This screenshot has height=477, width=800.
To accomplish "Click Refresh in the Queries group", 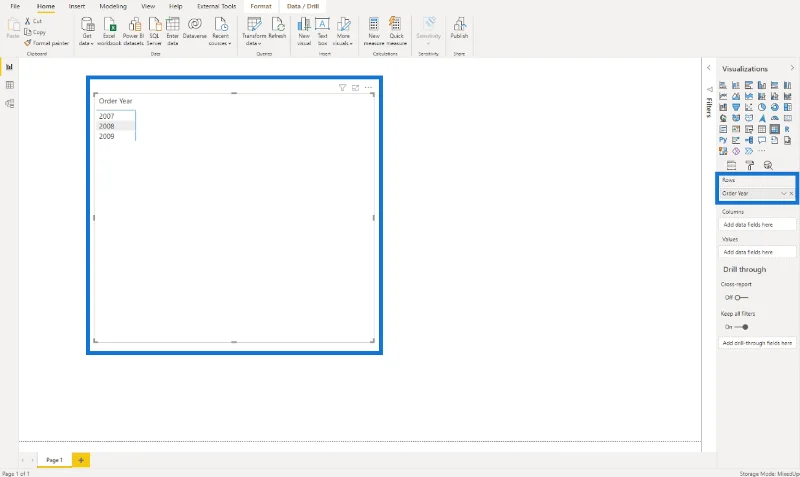I will point(277,29).
